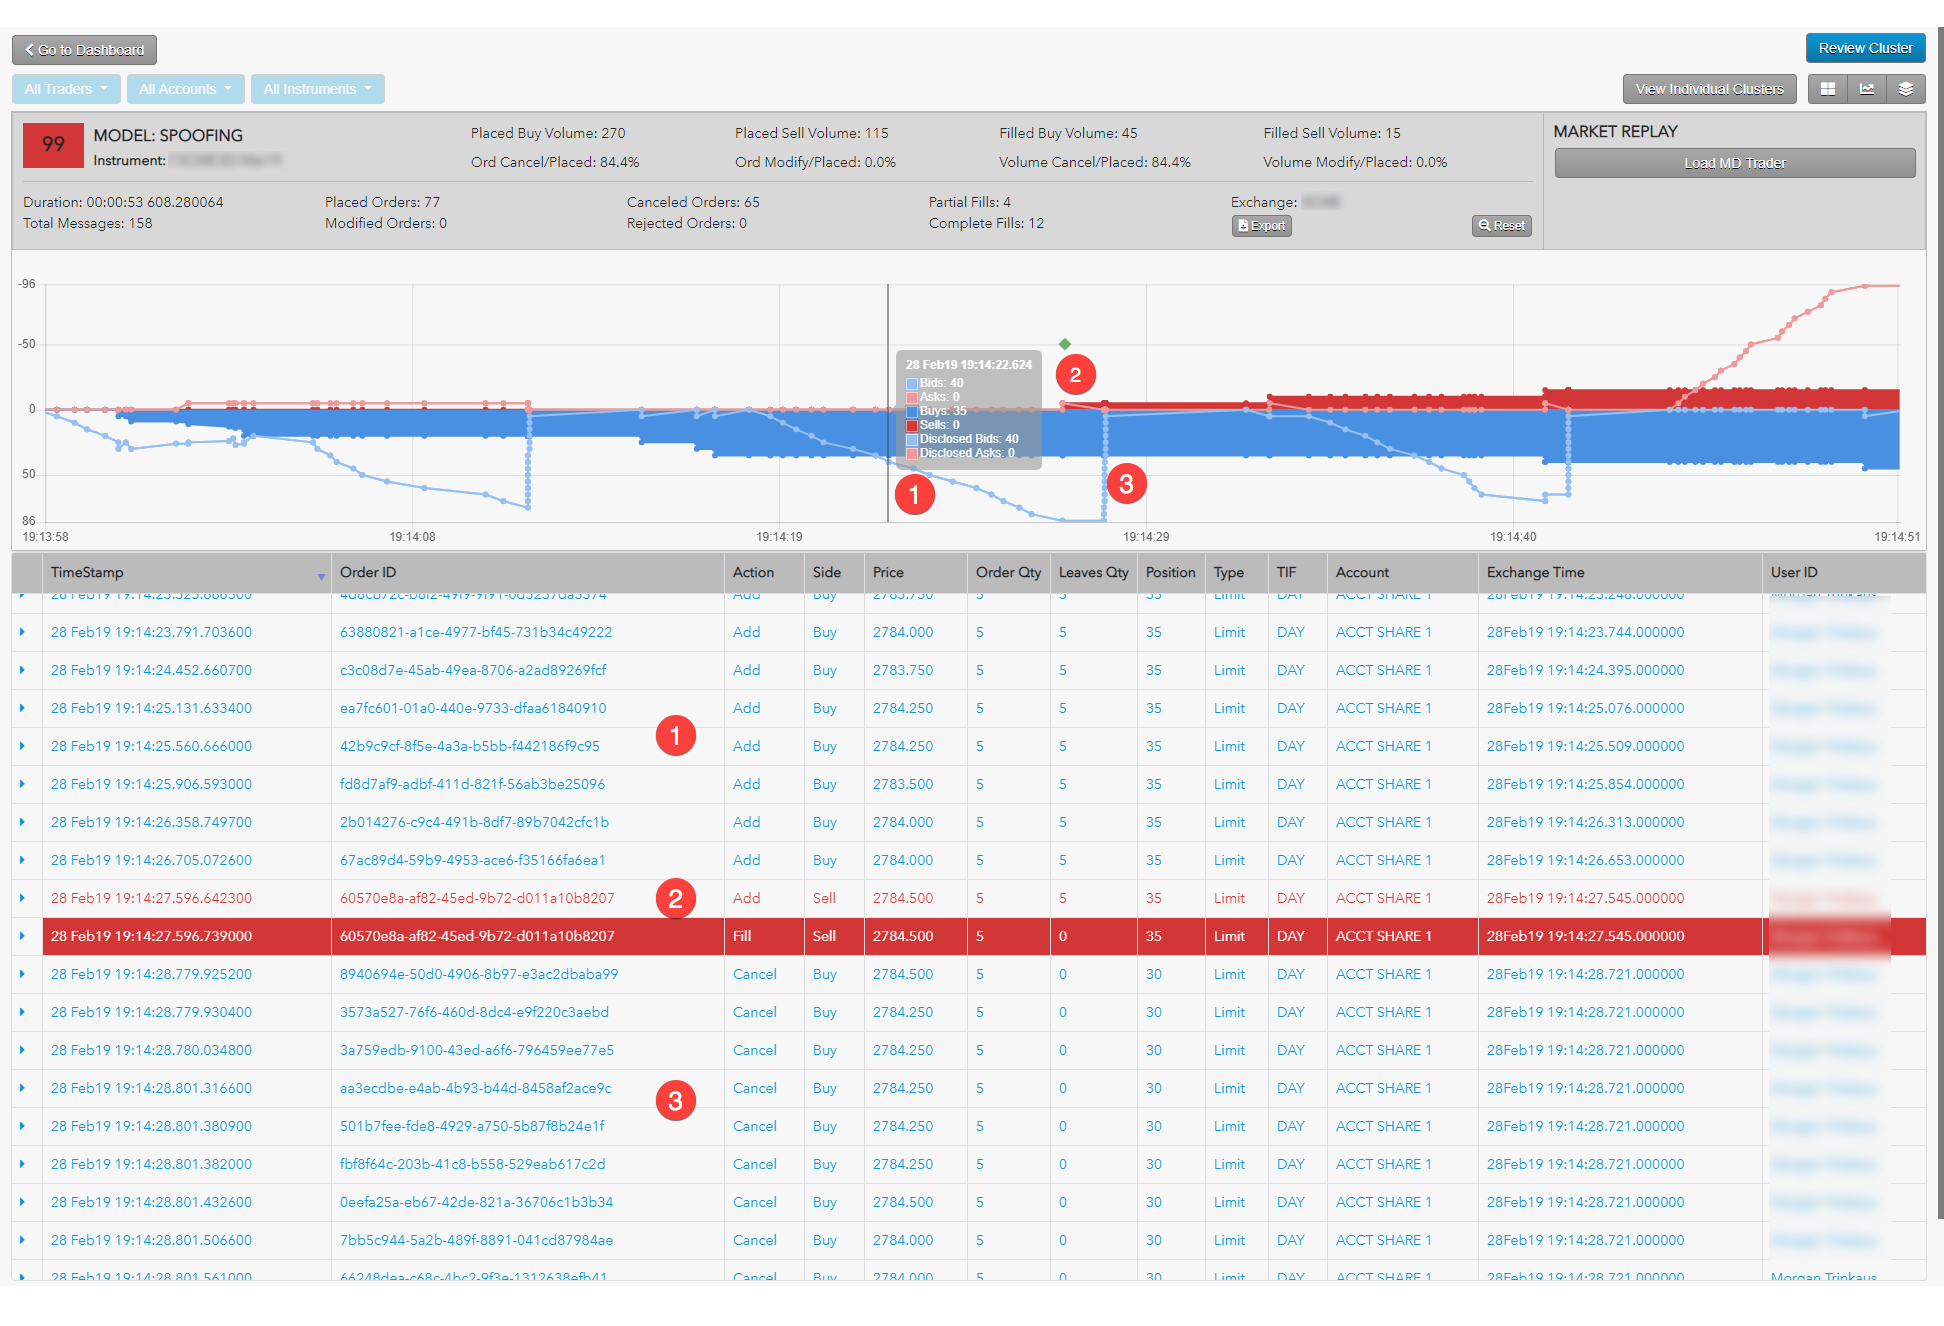Click the red 99 score badge
The image size is (1944, 1326).
(x=53, y=145)
